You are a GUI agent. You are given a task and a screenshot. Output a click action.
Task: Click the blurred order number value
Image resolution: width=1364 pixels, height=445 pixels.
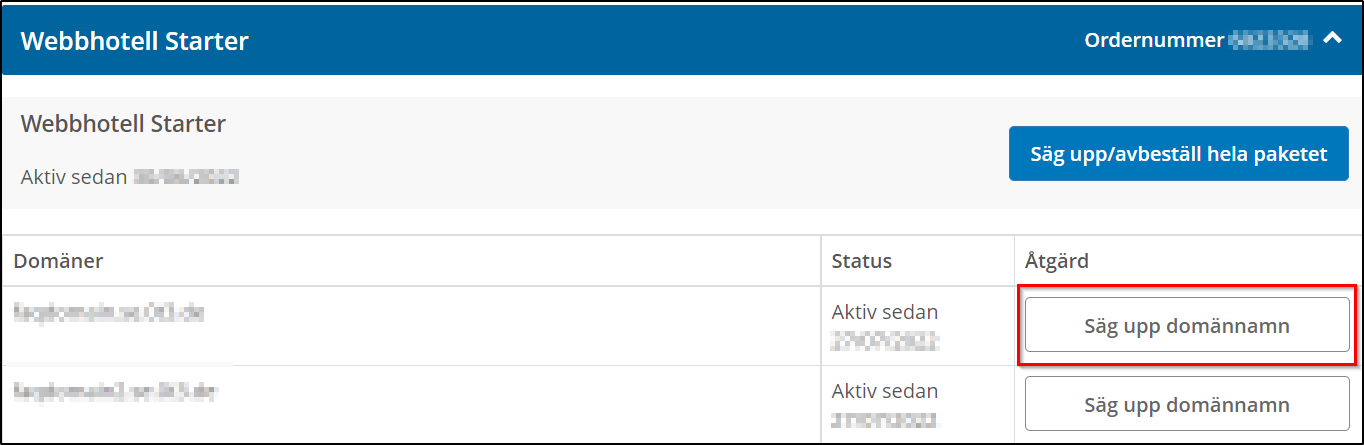(1268, 40)
